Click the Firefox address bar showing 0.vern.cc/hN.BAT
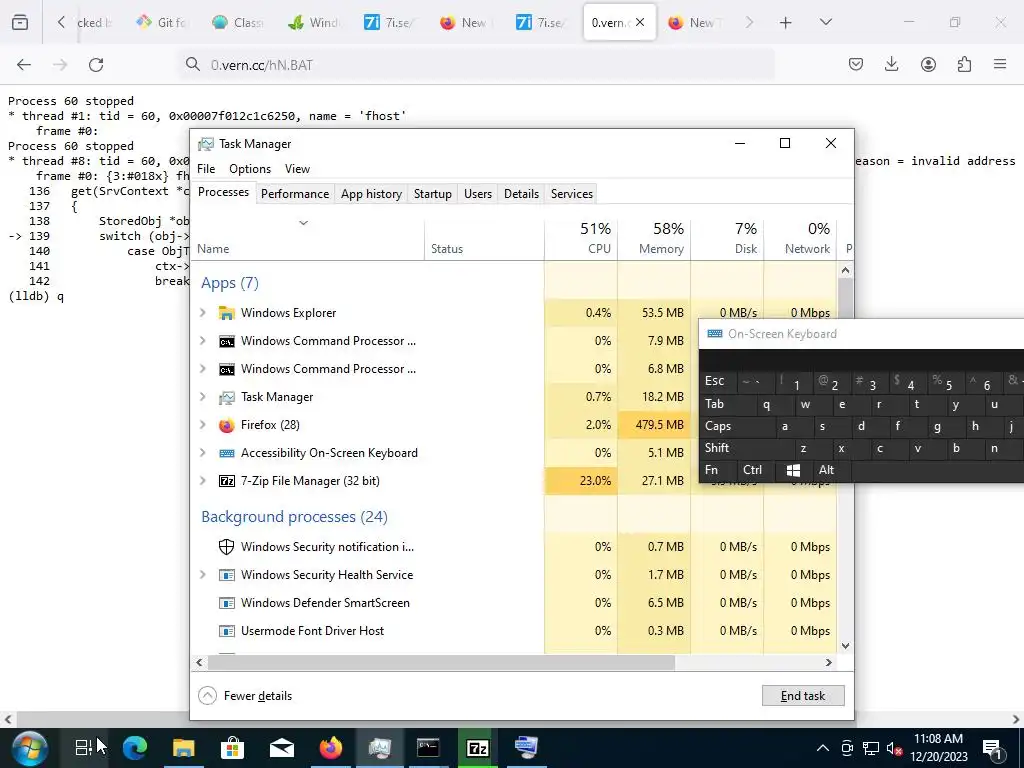1024x768 pixels. (477, 65)
